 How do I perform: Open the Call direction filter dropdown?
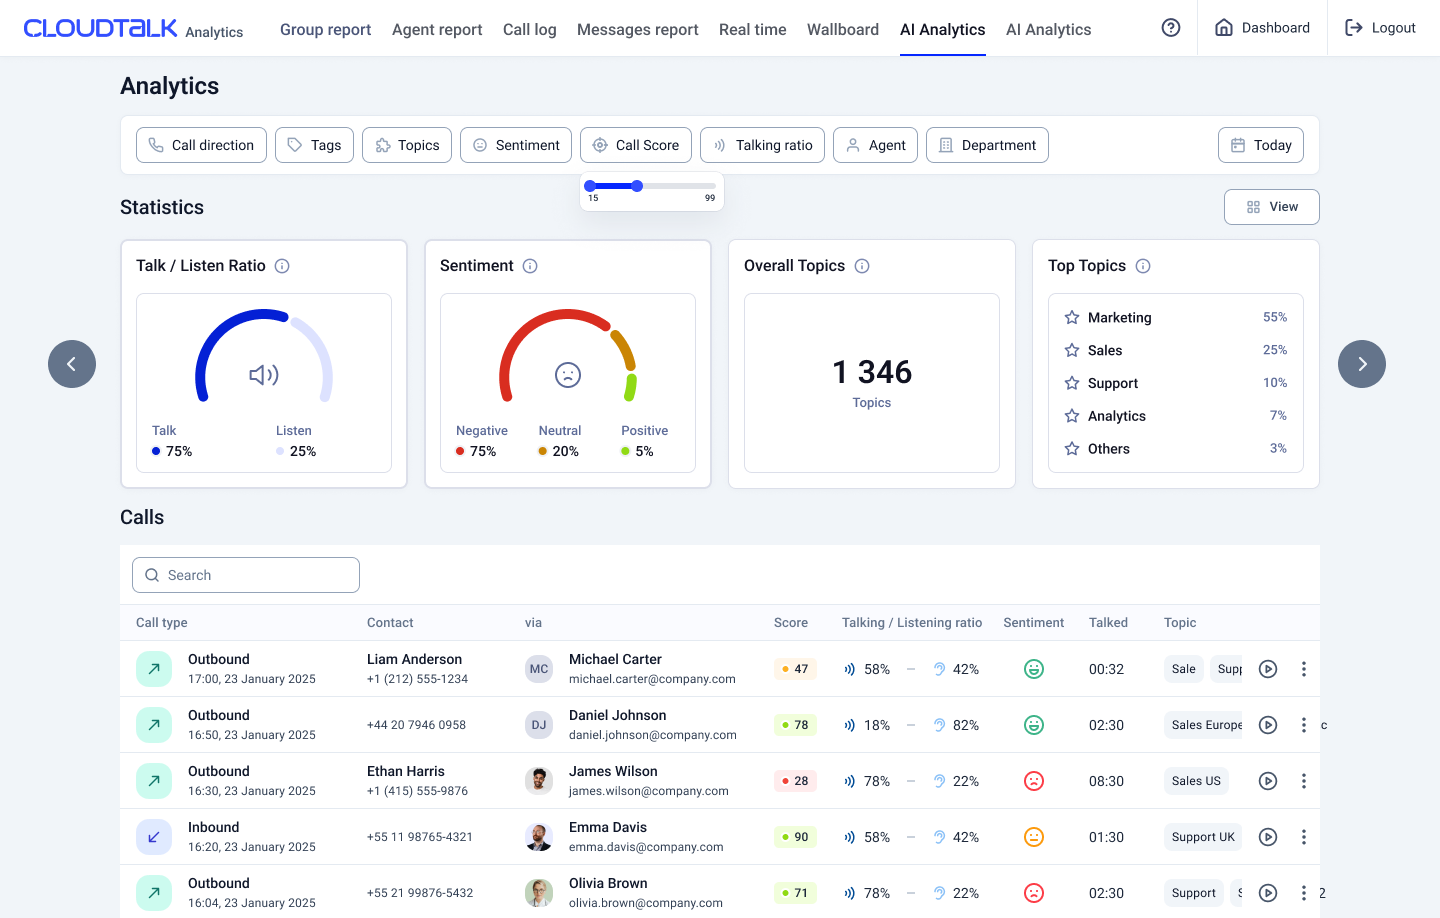click(201, 145)
